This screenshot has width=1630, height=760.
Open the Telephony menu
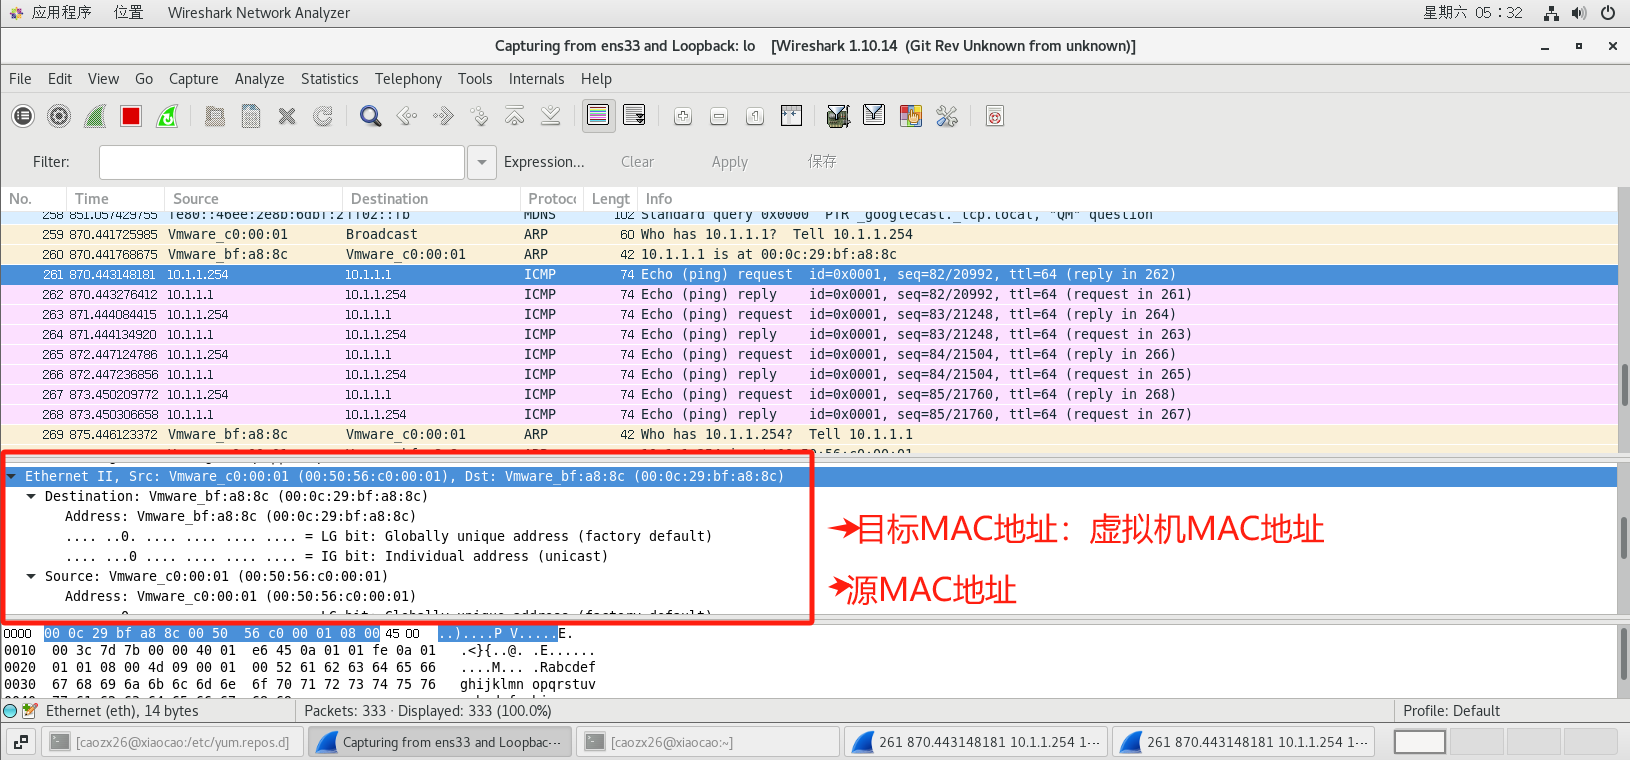[408, 79]
